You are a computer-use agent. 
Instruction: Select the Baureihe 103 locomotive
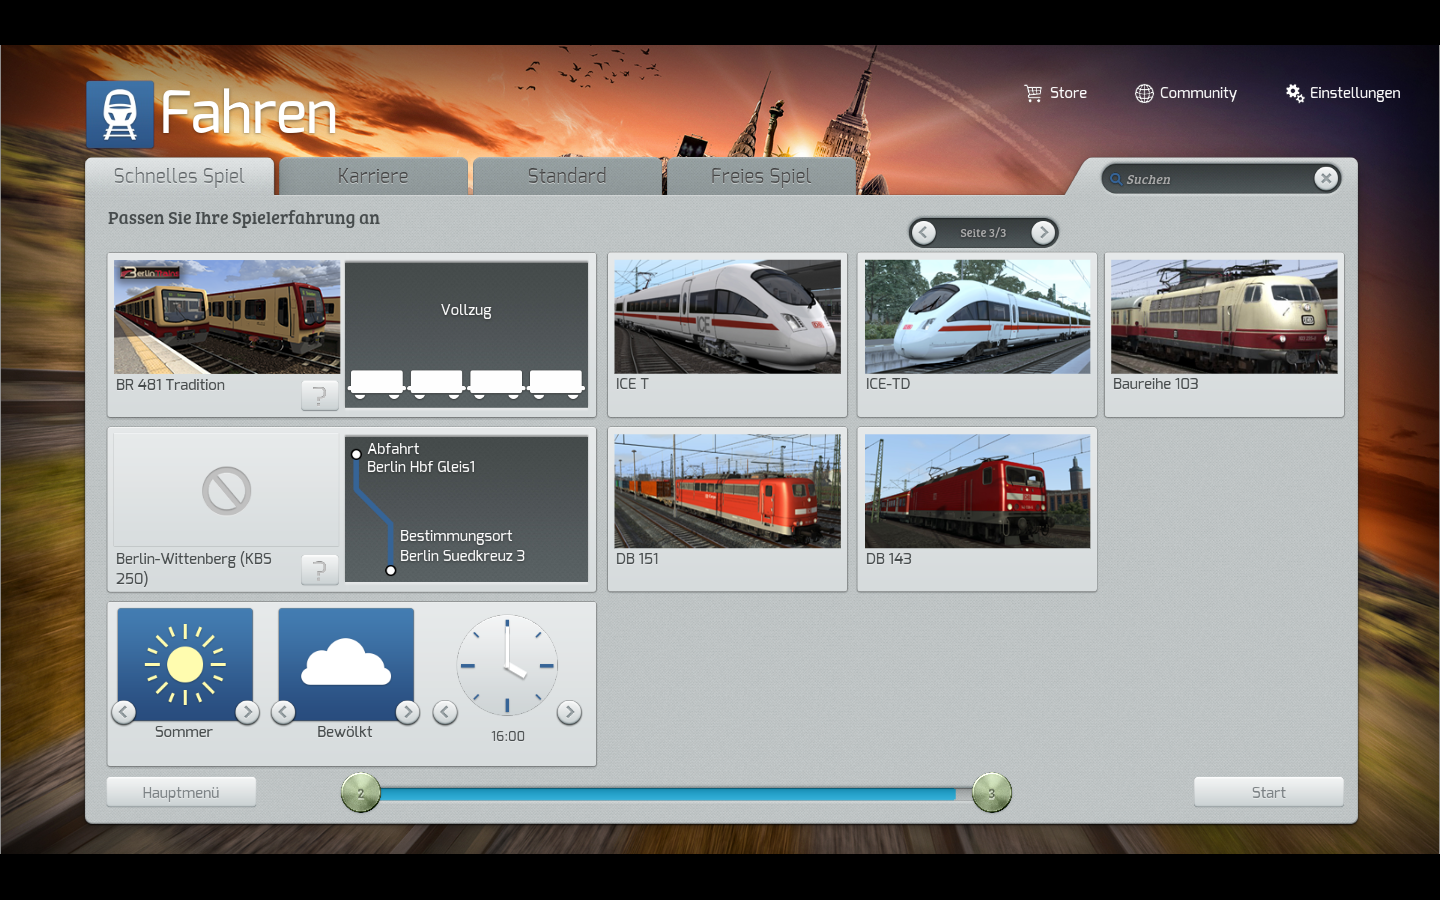pos(1224,335)
